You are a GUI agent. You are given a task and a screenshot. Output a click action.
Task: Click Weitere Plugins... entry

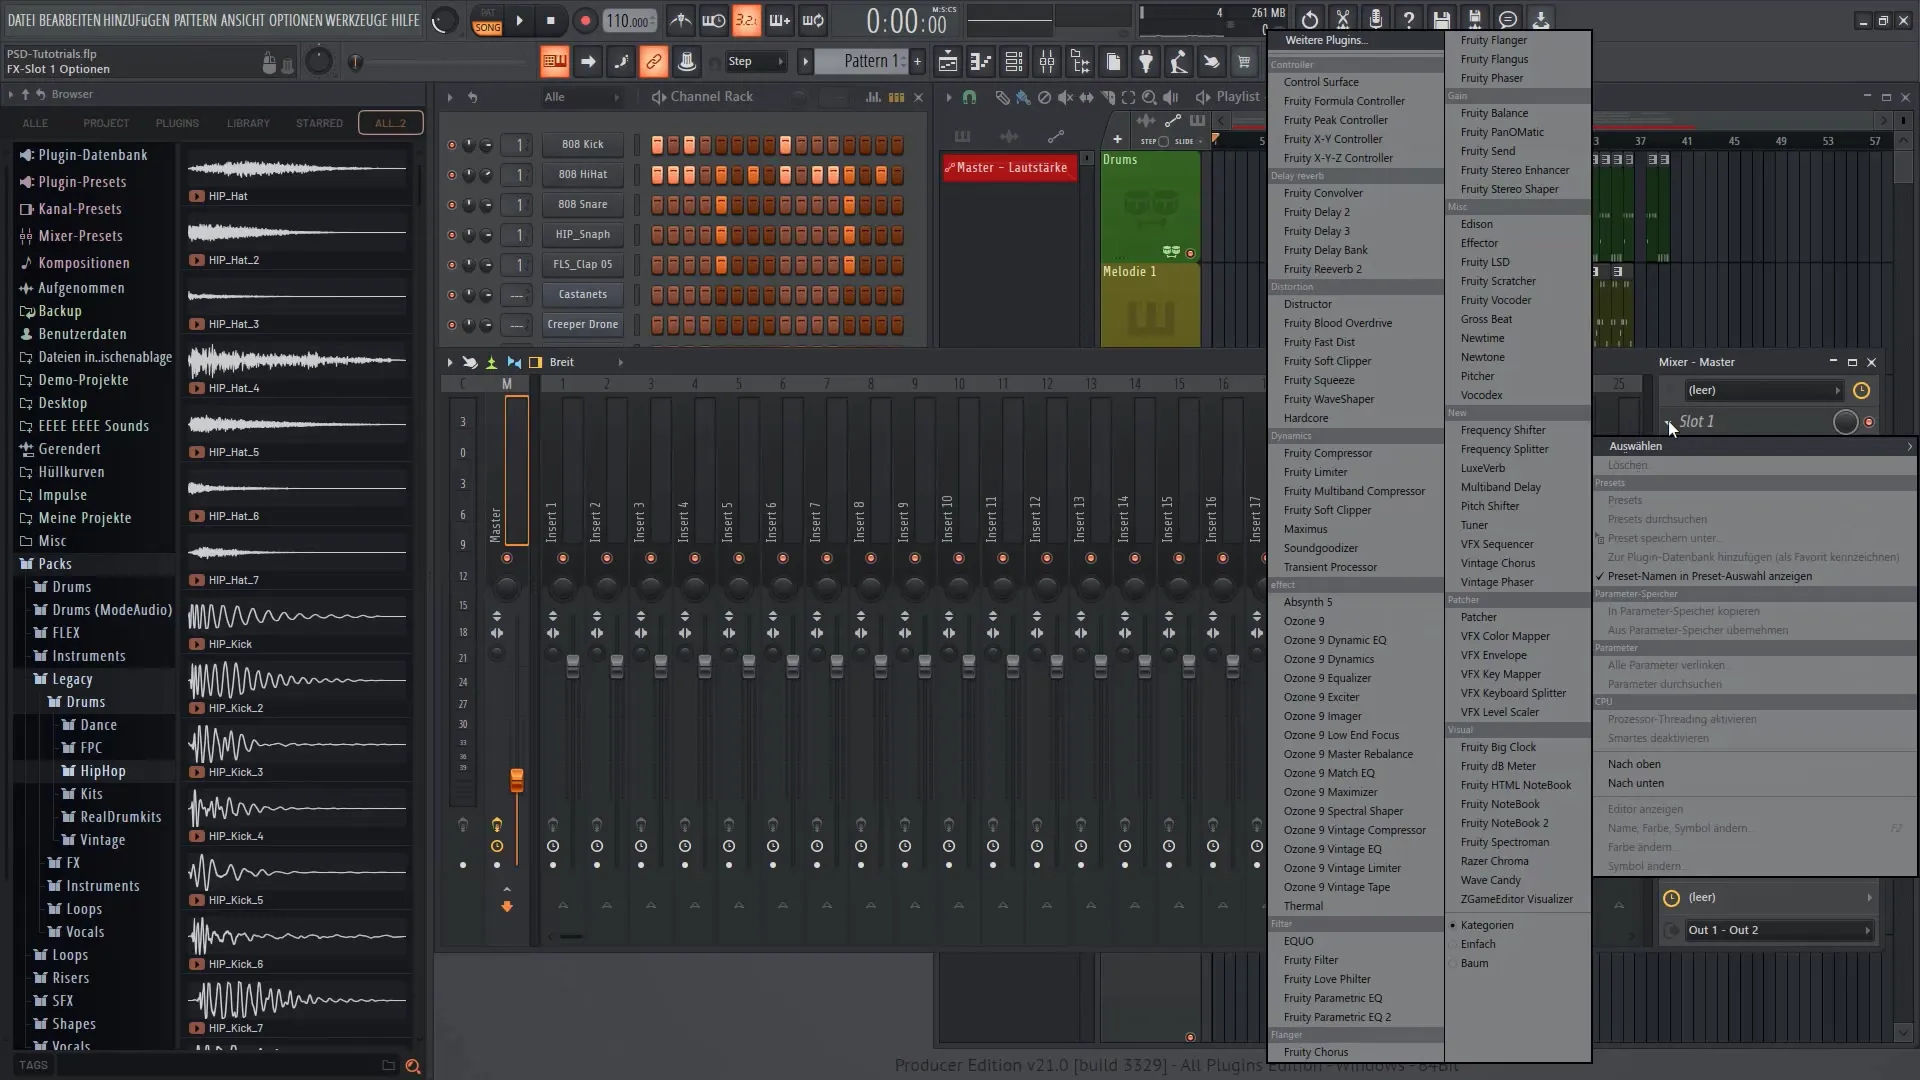(x=1326, y=40)
